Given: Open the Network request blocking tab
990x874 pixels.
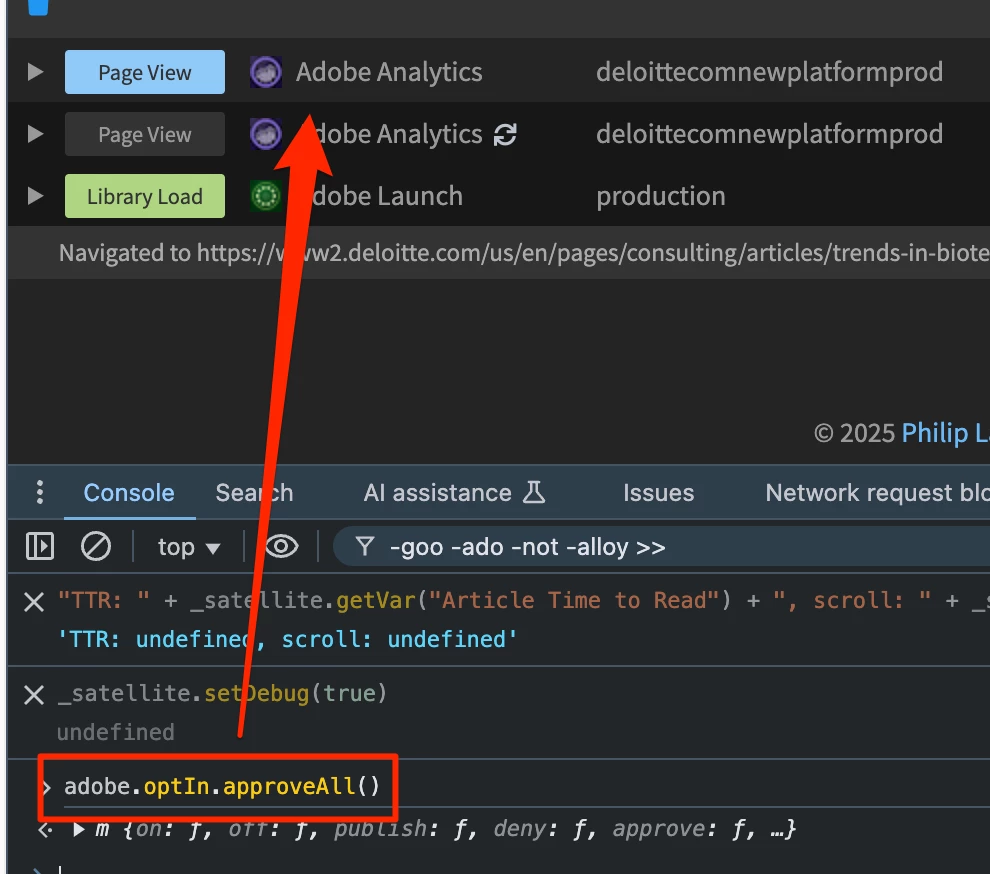Looking at the screenshot, I should click(x=878, y=493).
